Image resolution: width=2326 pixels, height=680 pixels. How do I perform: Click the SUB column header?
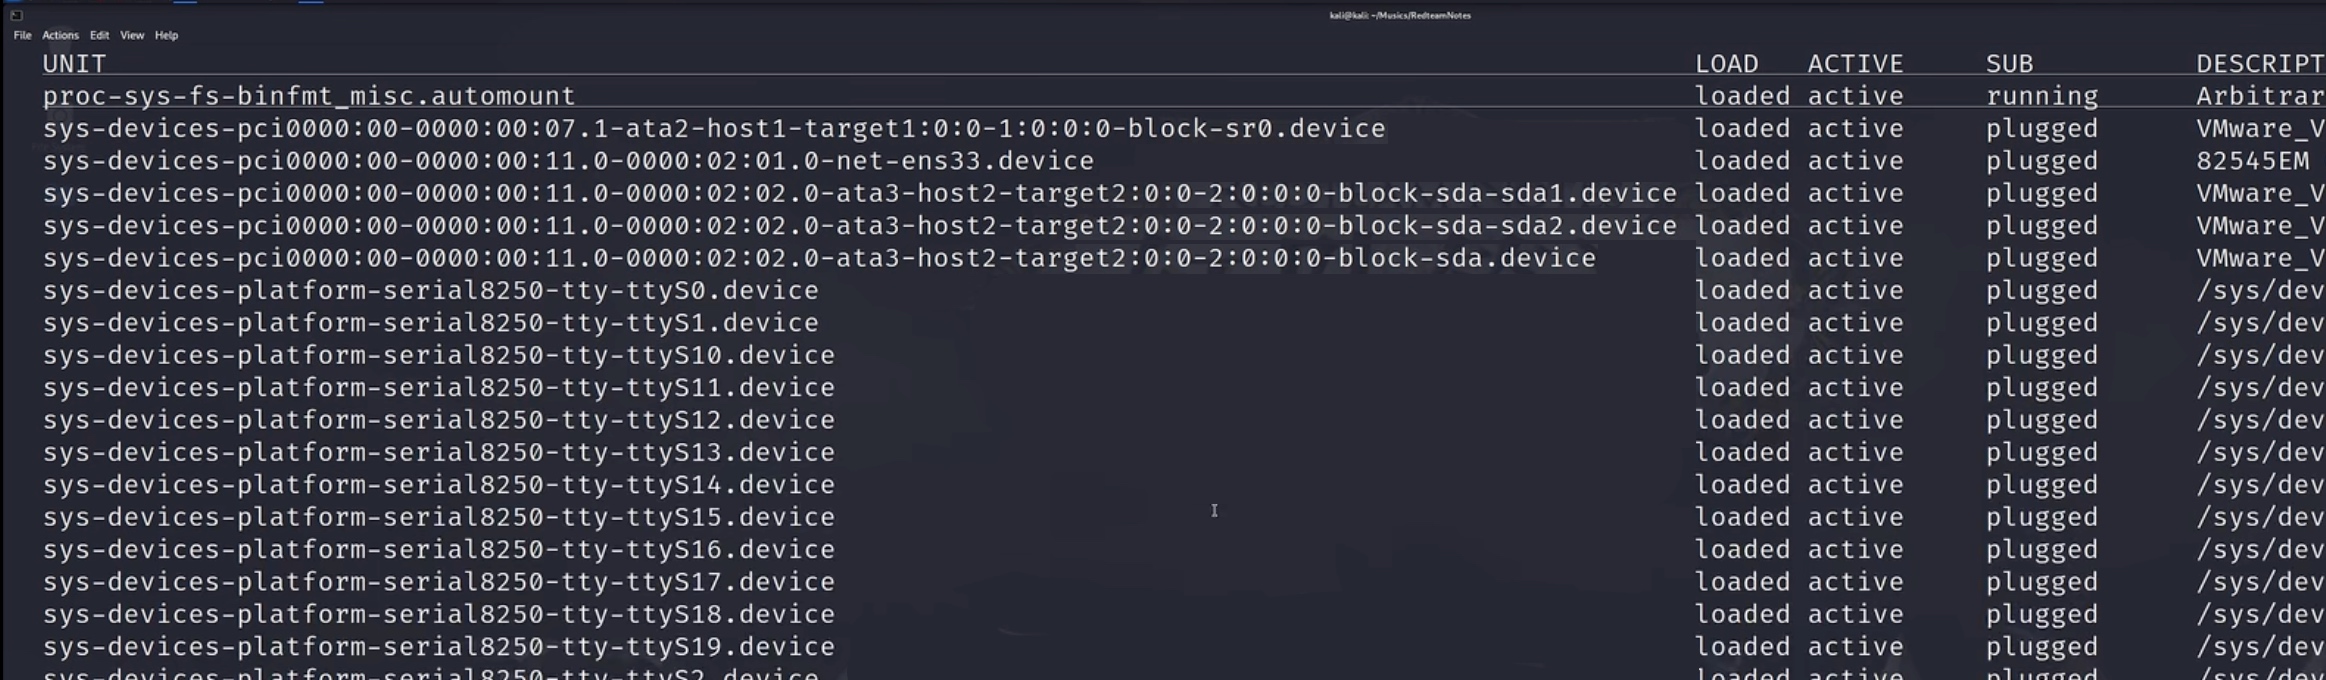pos(2009,64)
